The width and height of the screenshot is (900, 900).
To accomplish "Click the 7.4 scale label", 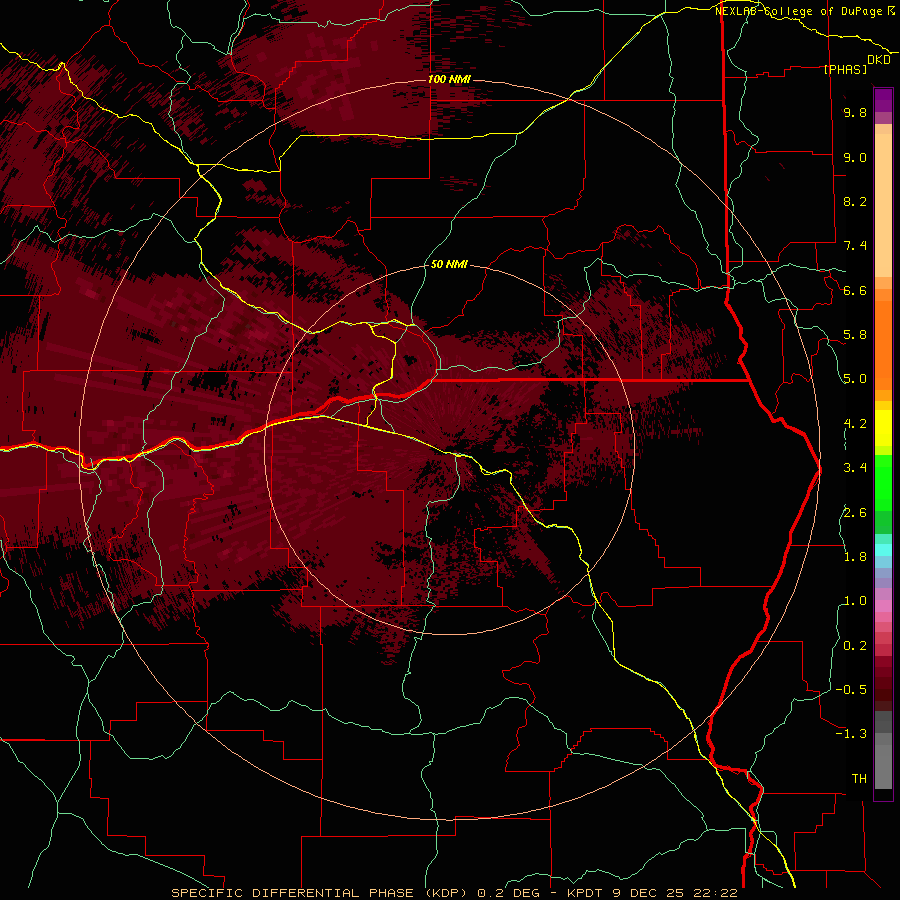I will coord(855,246).
